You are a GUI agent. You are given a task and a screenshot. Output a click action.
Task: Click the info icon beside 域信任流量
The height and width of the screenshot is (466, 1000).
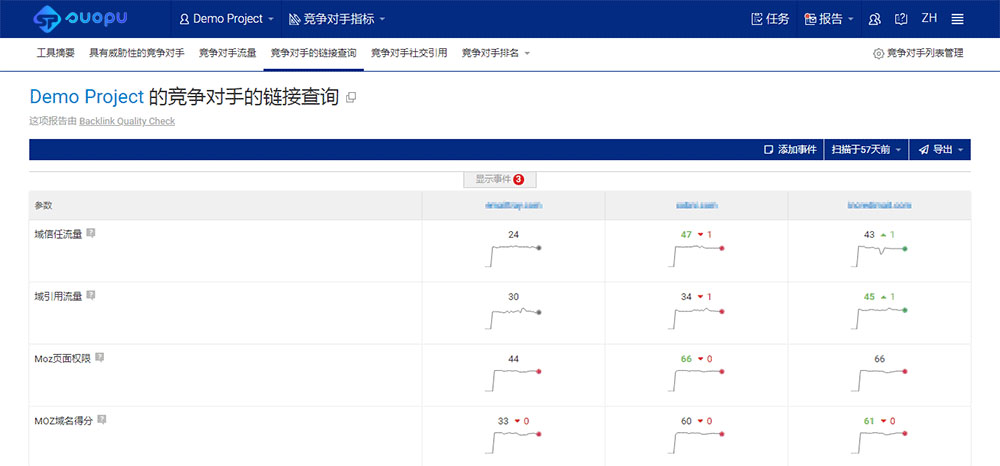(91, 233)
